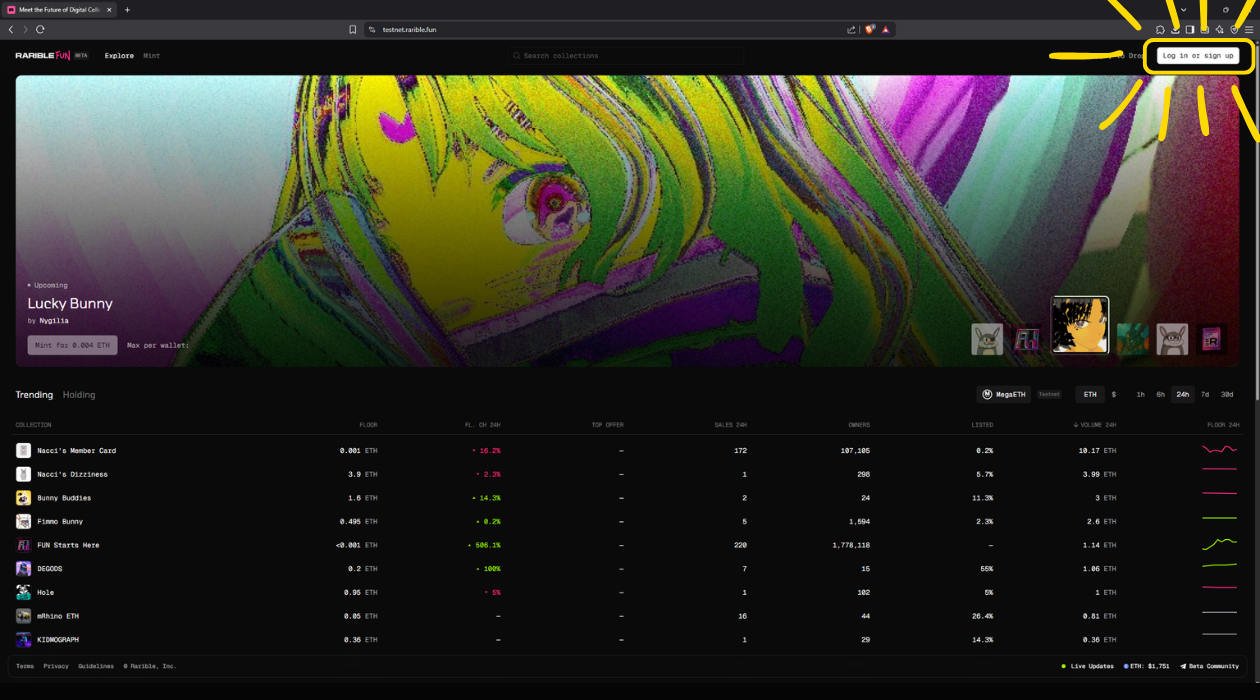Toggle the browser sidebar panel icon
The image size is (1260, 700).
coord(1190,30)
